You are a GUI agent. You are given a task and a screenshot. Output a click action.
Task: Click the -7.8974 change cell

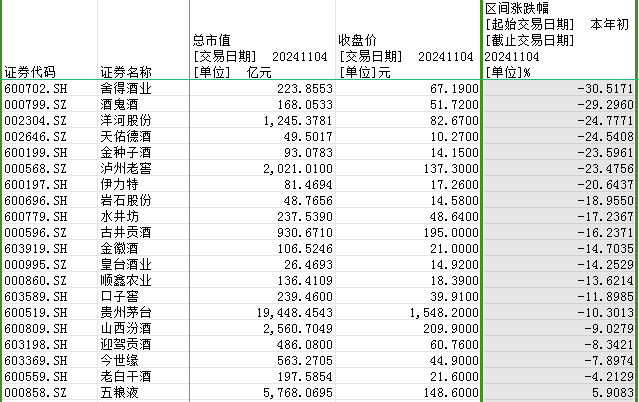[560, 360]
